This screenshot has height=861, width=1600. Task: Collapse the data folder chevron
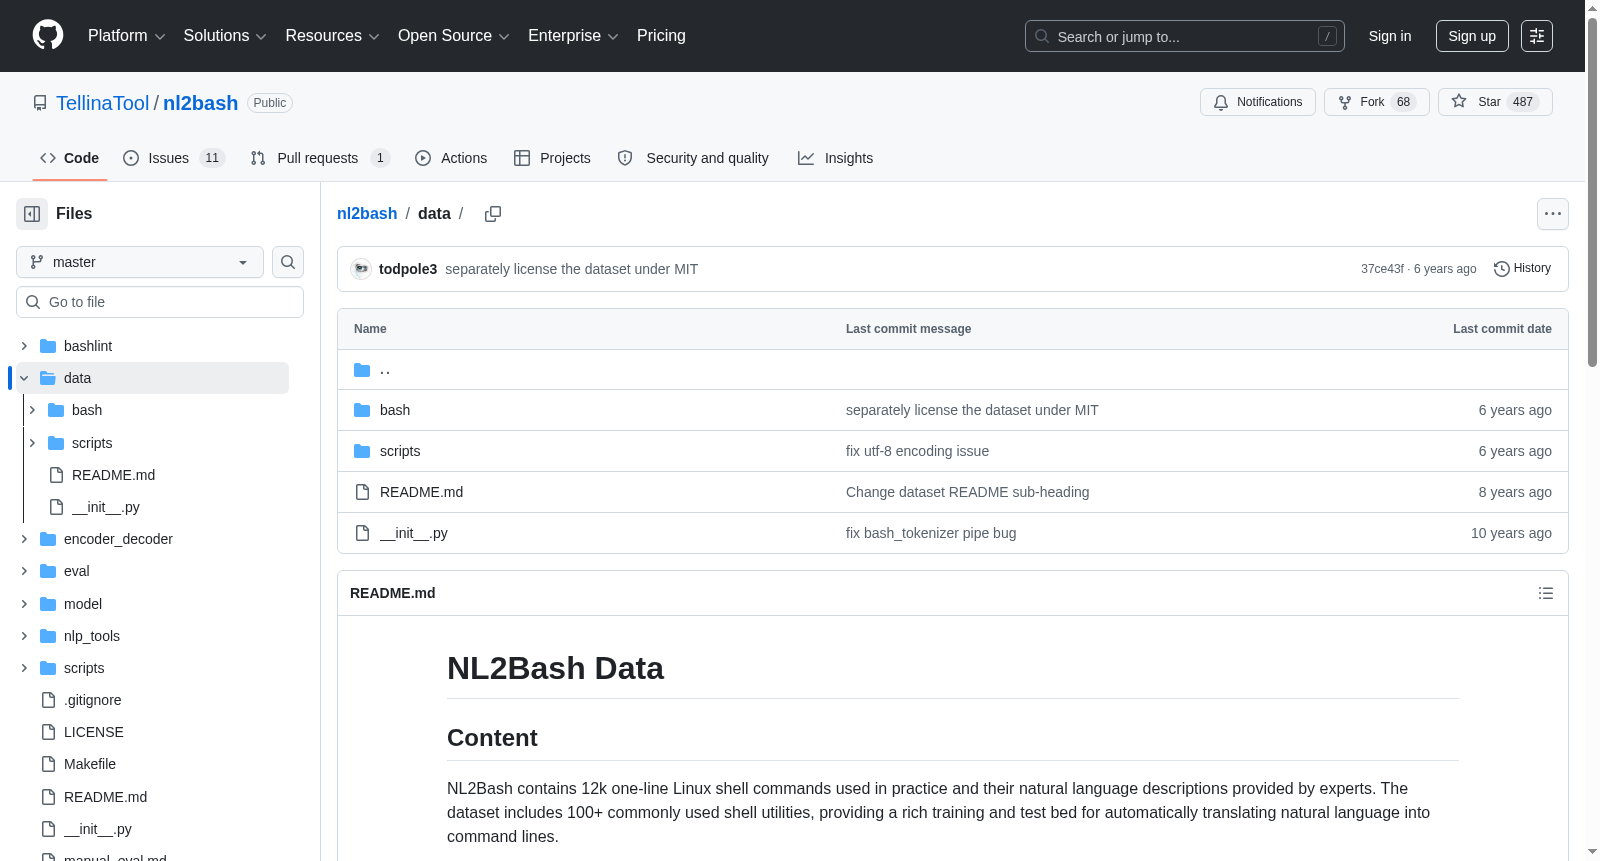(24, 378)
